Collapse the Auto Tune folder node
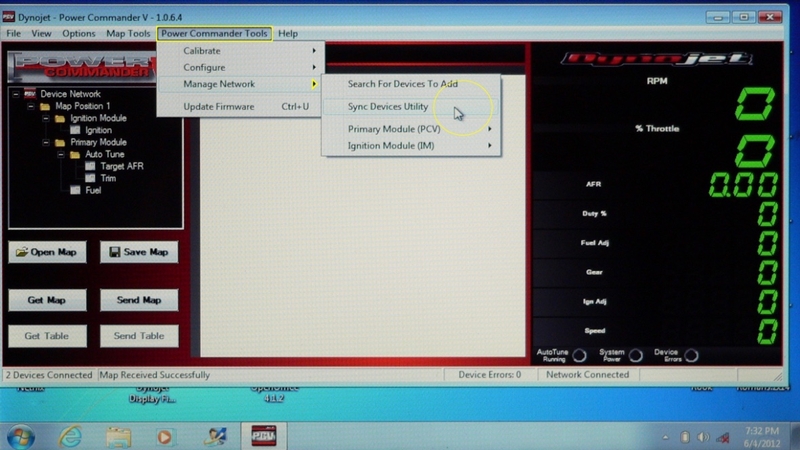This screenshot has height=450, width=800. [61, 155]
